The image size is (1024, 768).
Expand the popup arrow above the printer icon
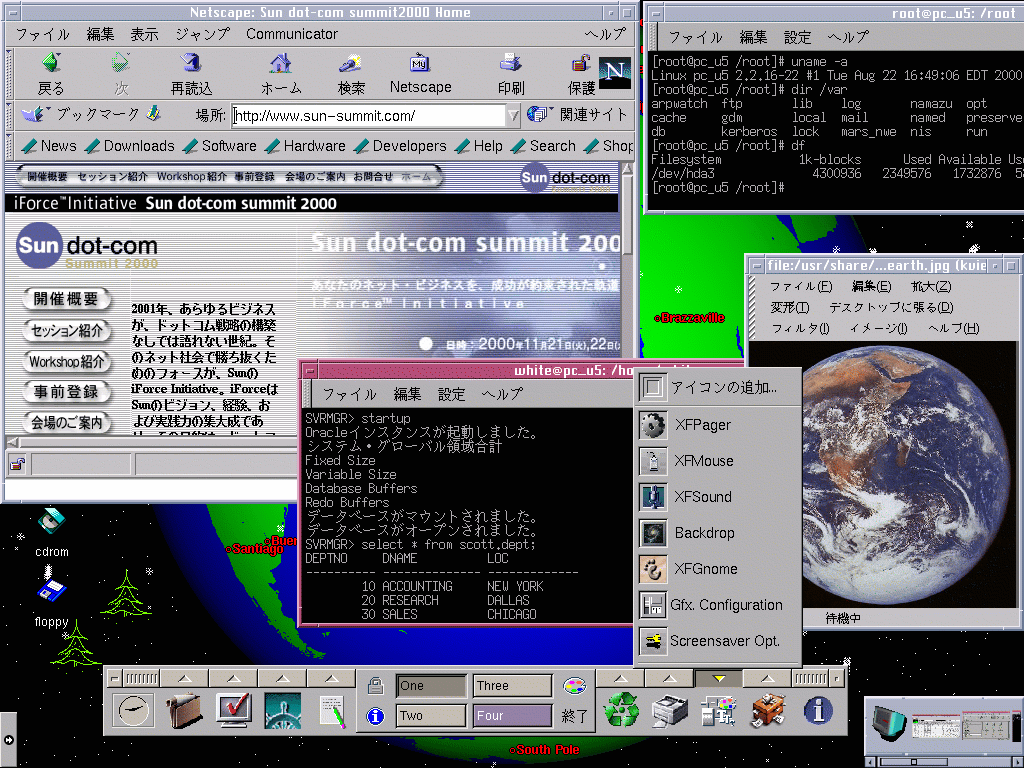click(x=669, y=679)
